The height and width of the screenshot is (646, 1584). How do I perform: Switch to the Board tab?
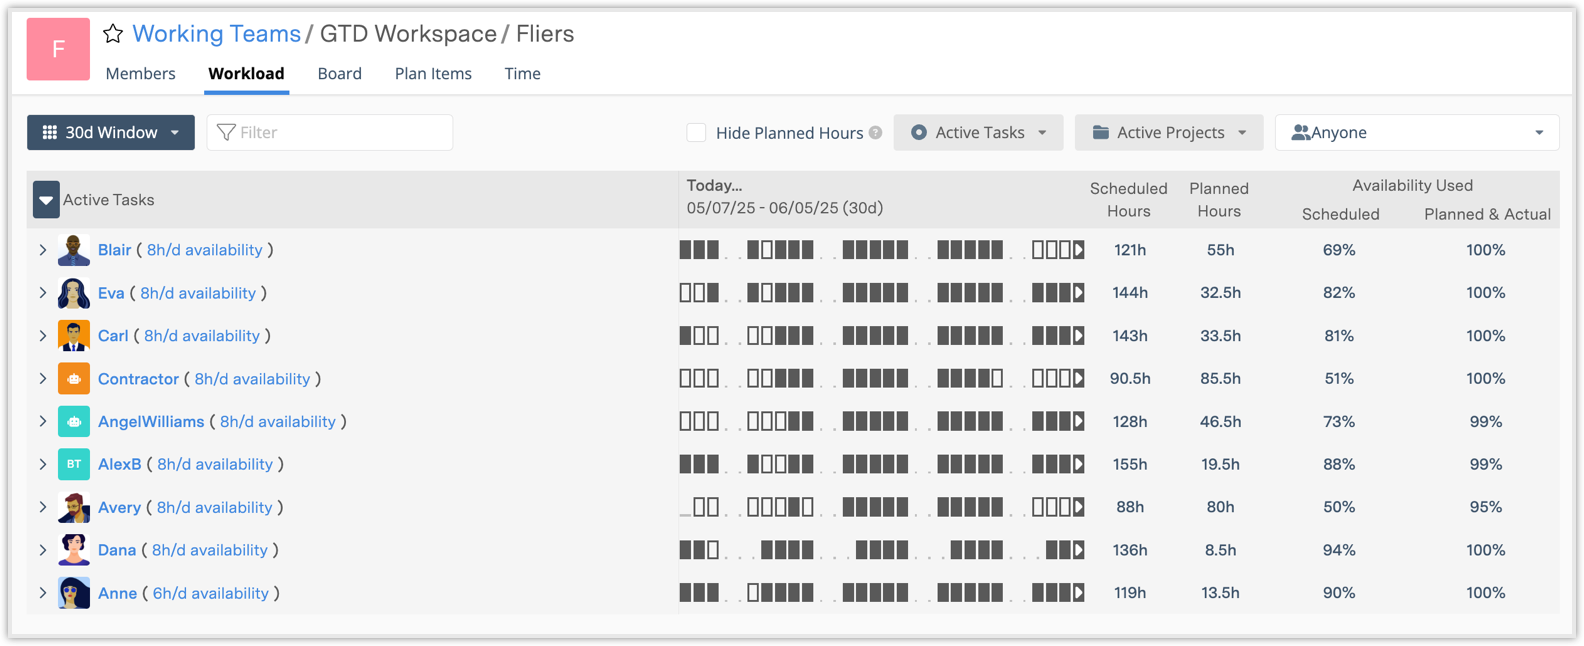pos(339,74)
